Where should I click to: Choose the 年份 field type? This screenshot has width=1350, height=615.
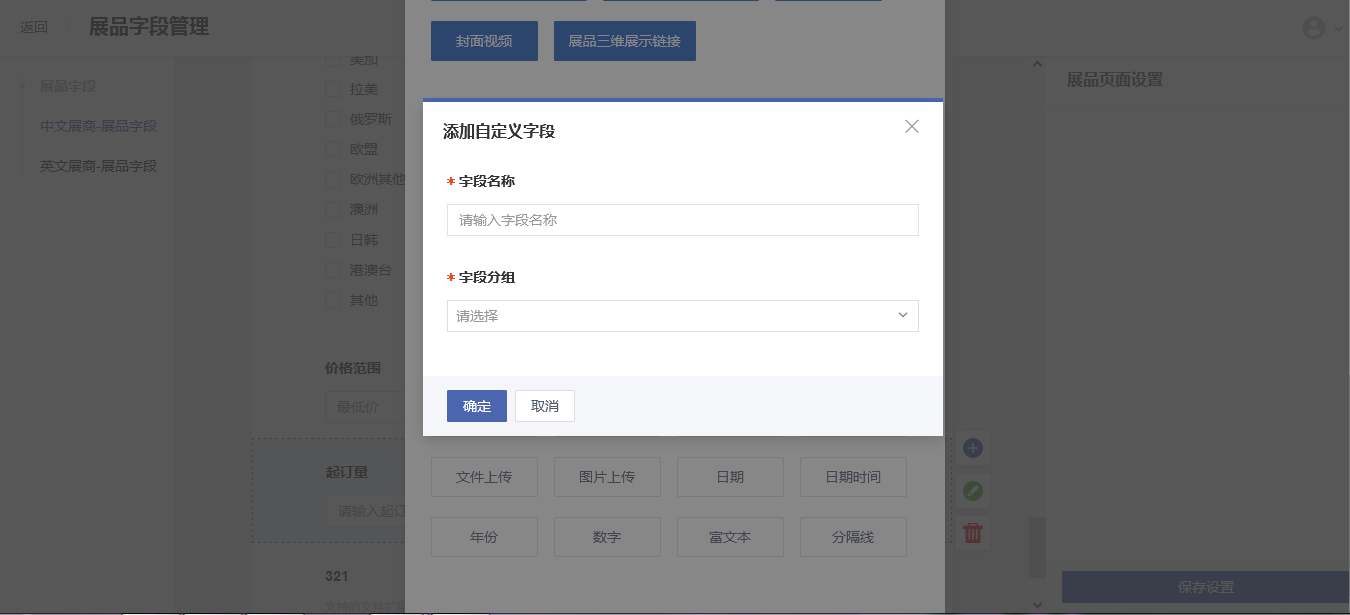point(484,537)
